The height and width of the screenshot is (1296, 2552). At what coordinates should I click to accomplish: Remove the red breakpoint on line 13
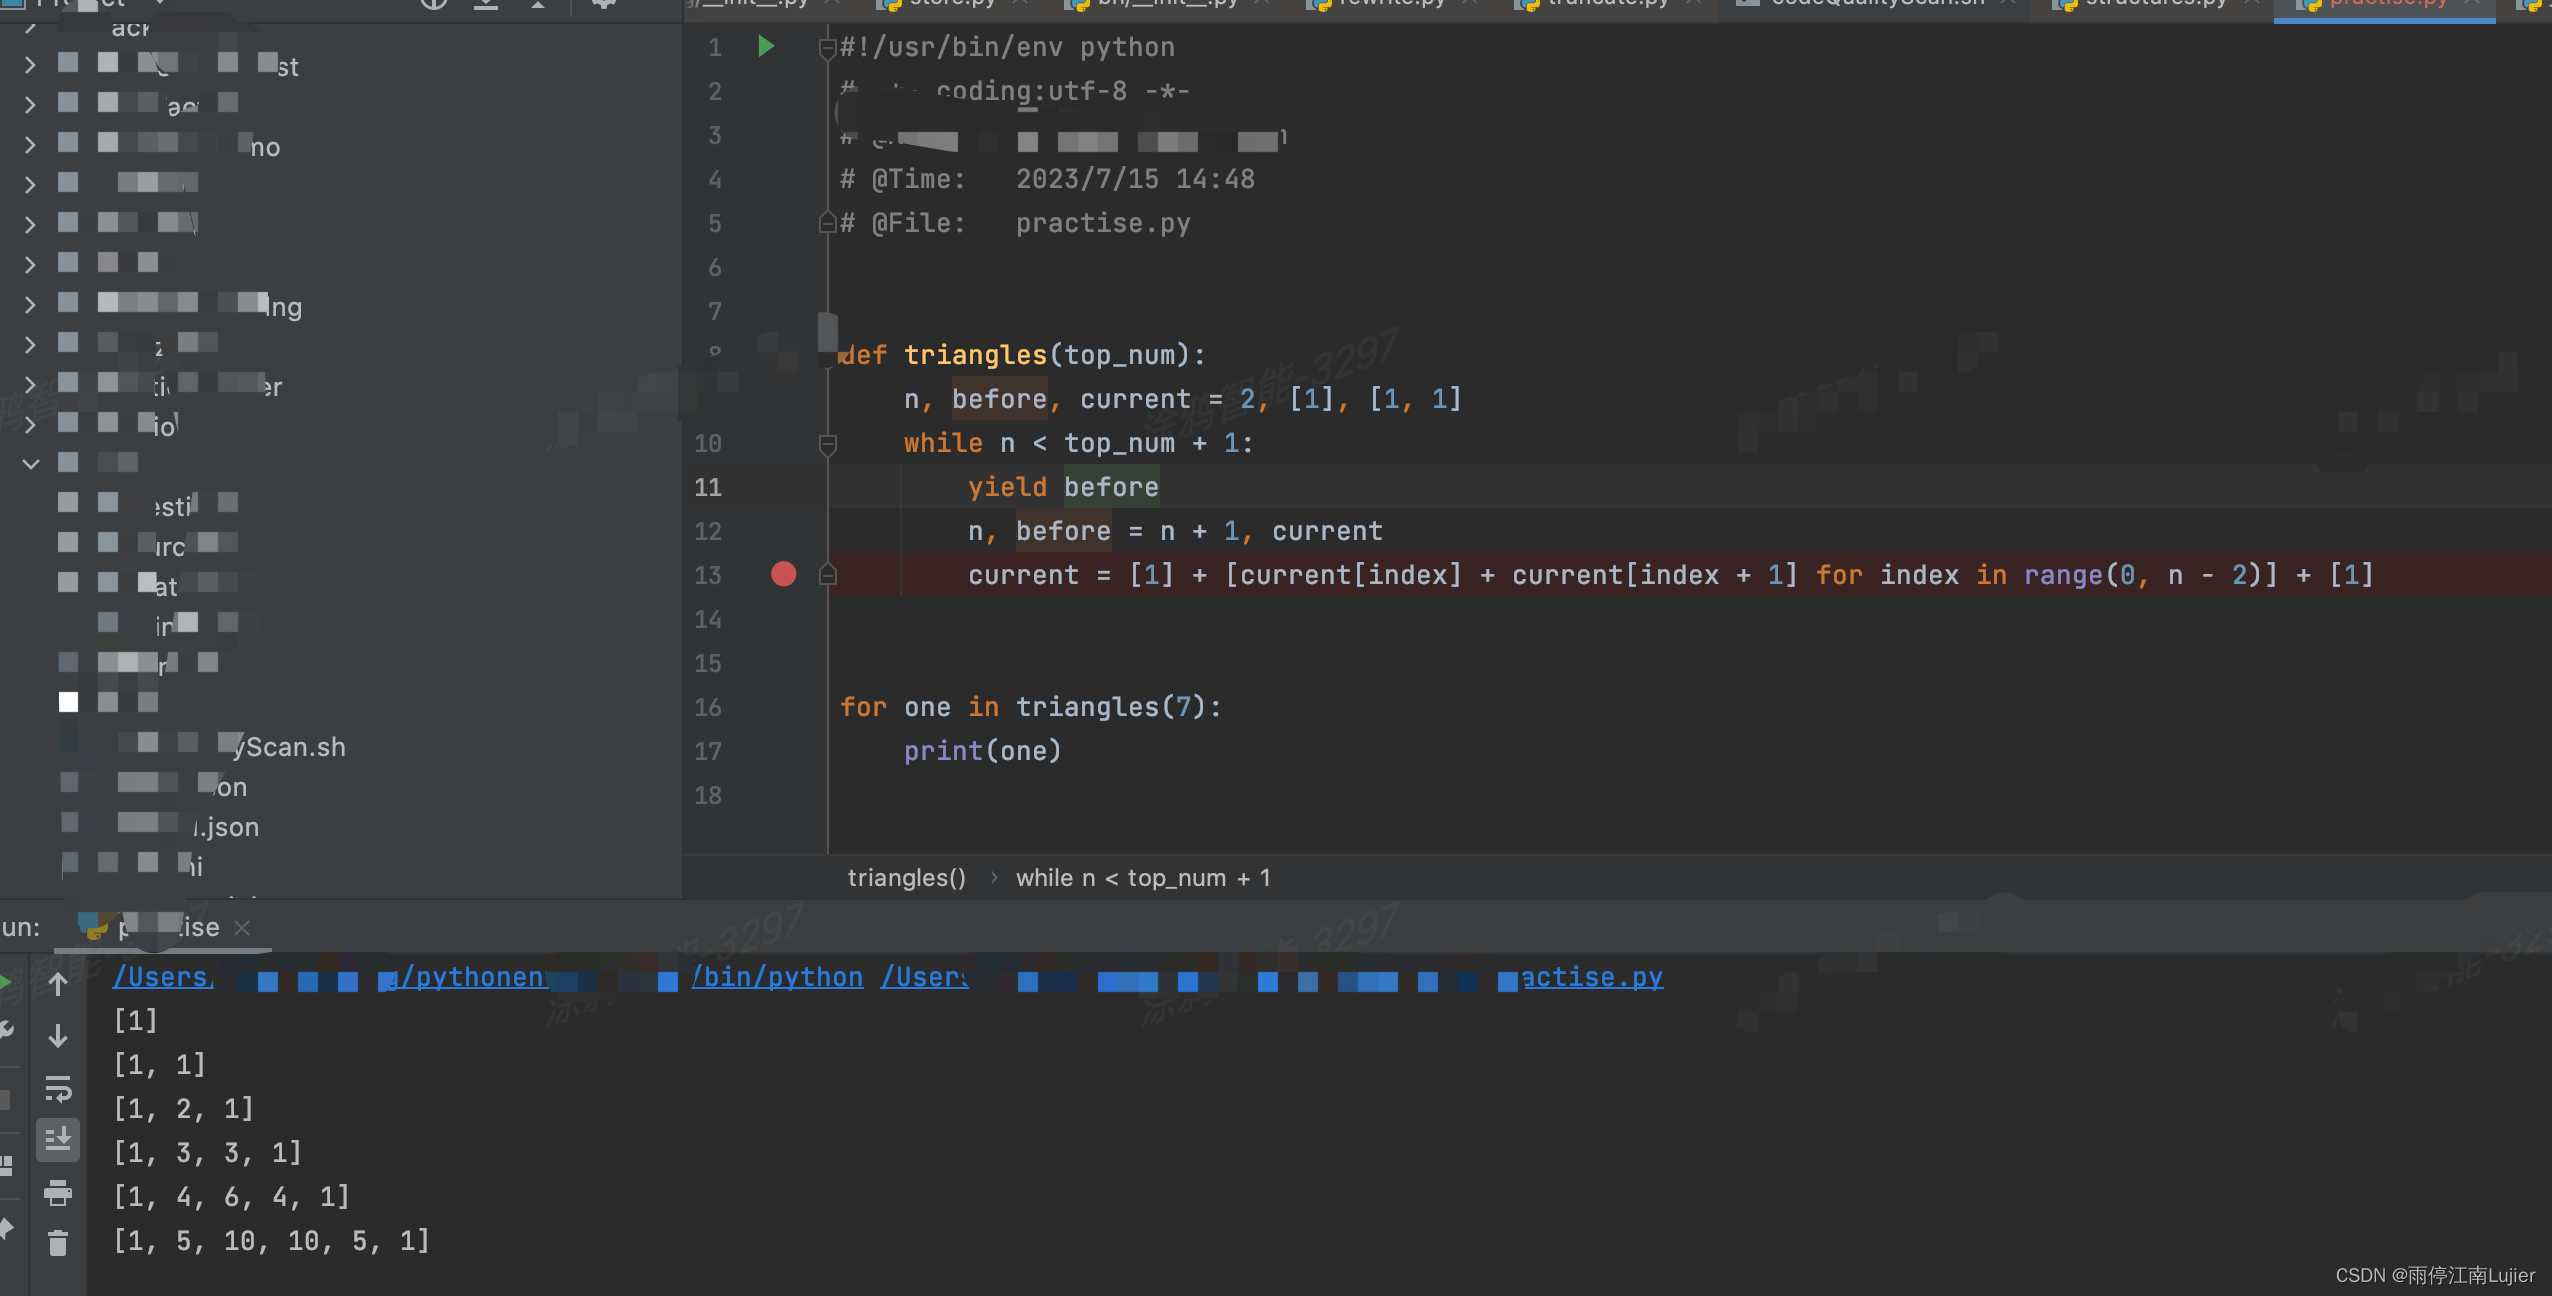tap(784, 574)
